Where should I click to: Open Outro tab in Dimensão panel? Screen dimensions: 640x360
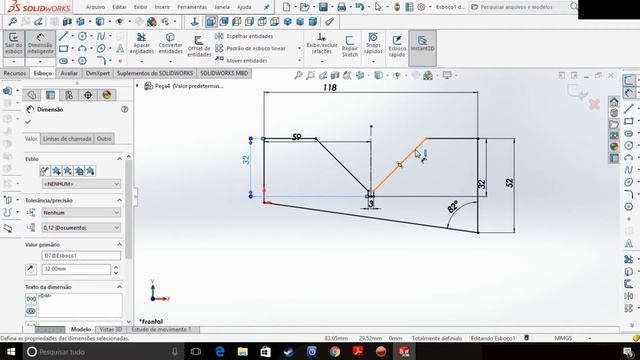(104, 139)
